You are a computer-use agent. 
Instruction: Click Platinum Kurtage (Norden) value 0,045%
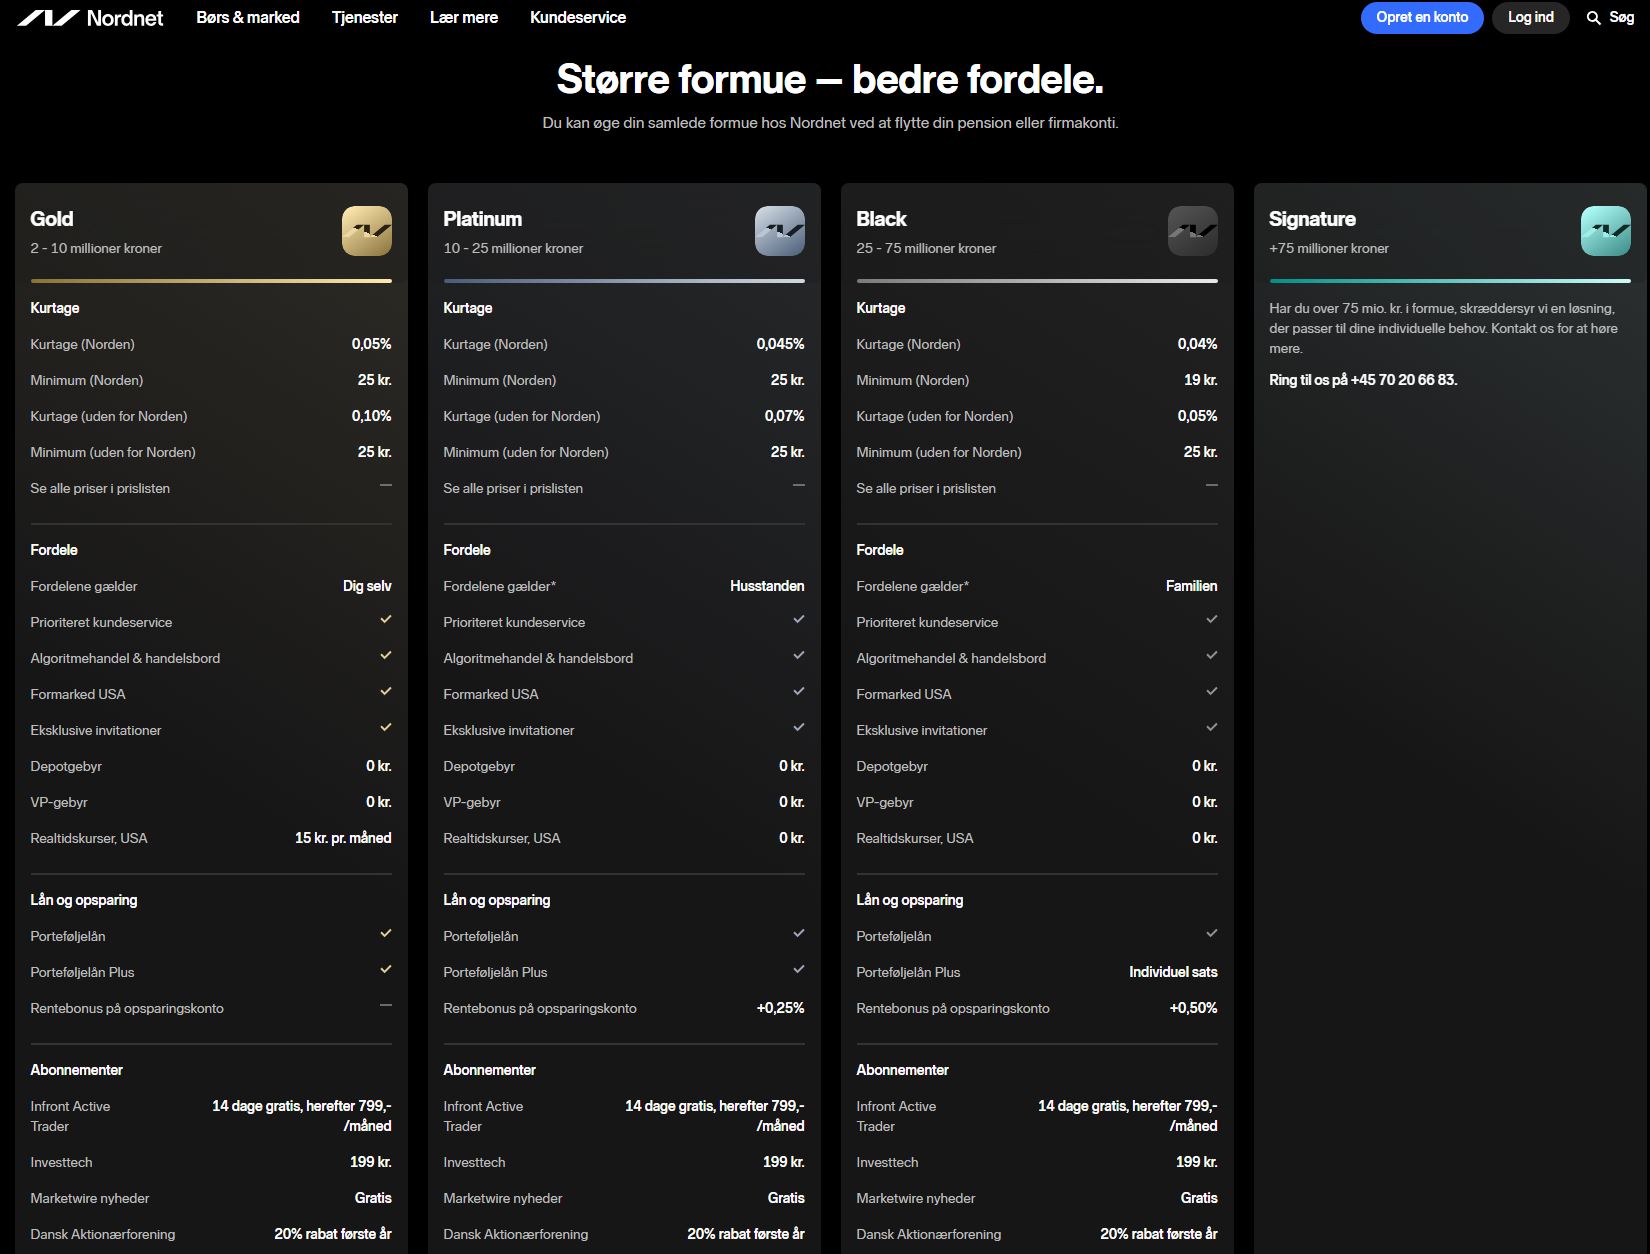click(x=780, y=344)
